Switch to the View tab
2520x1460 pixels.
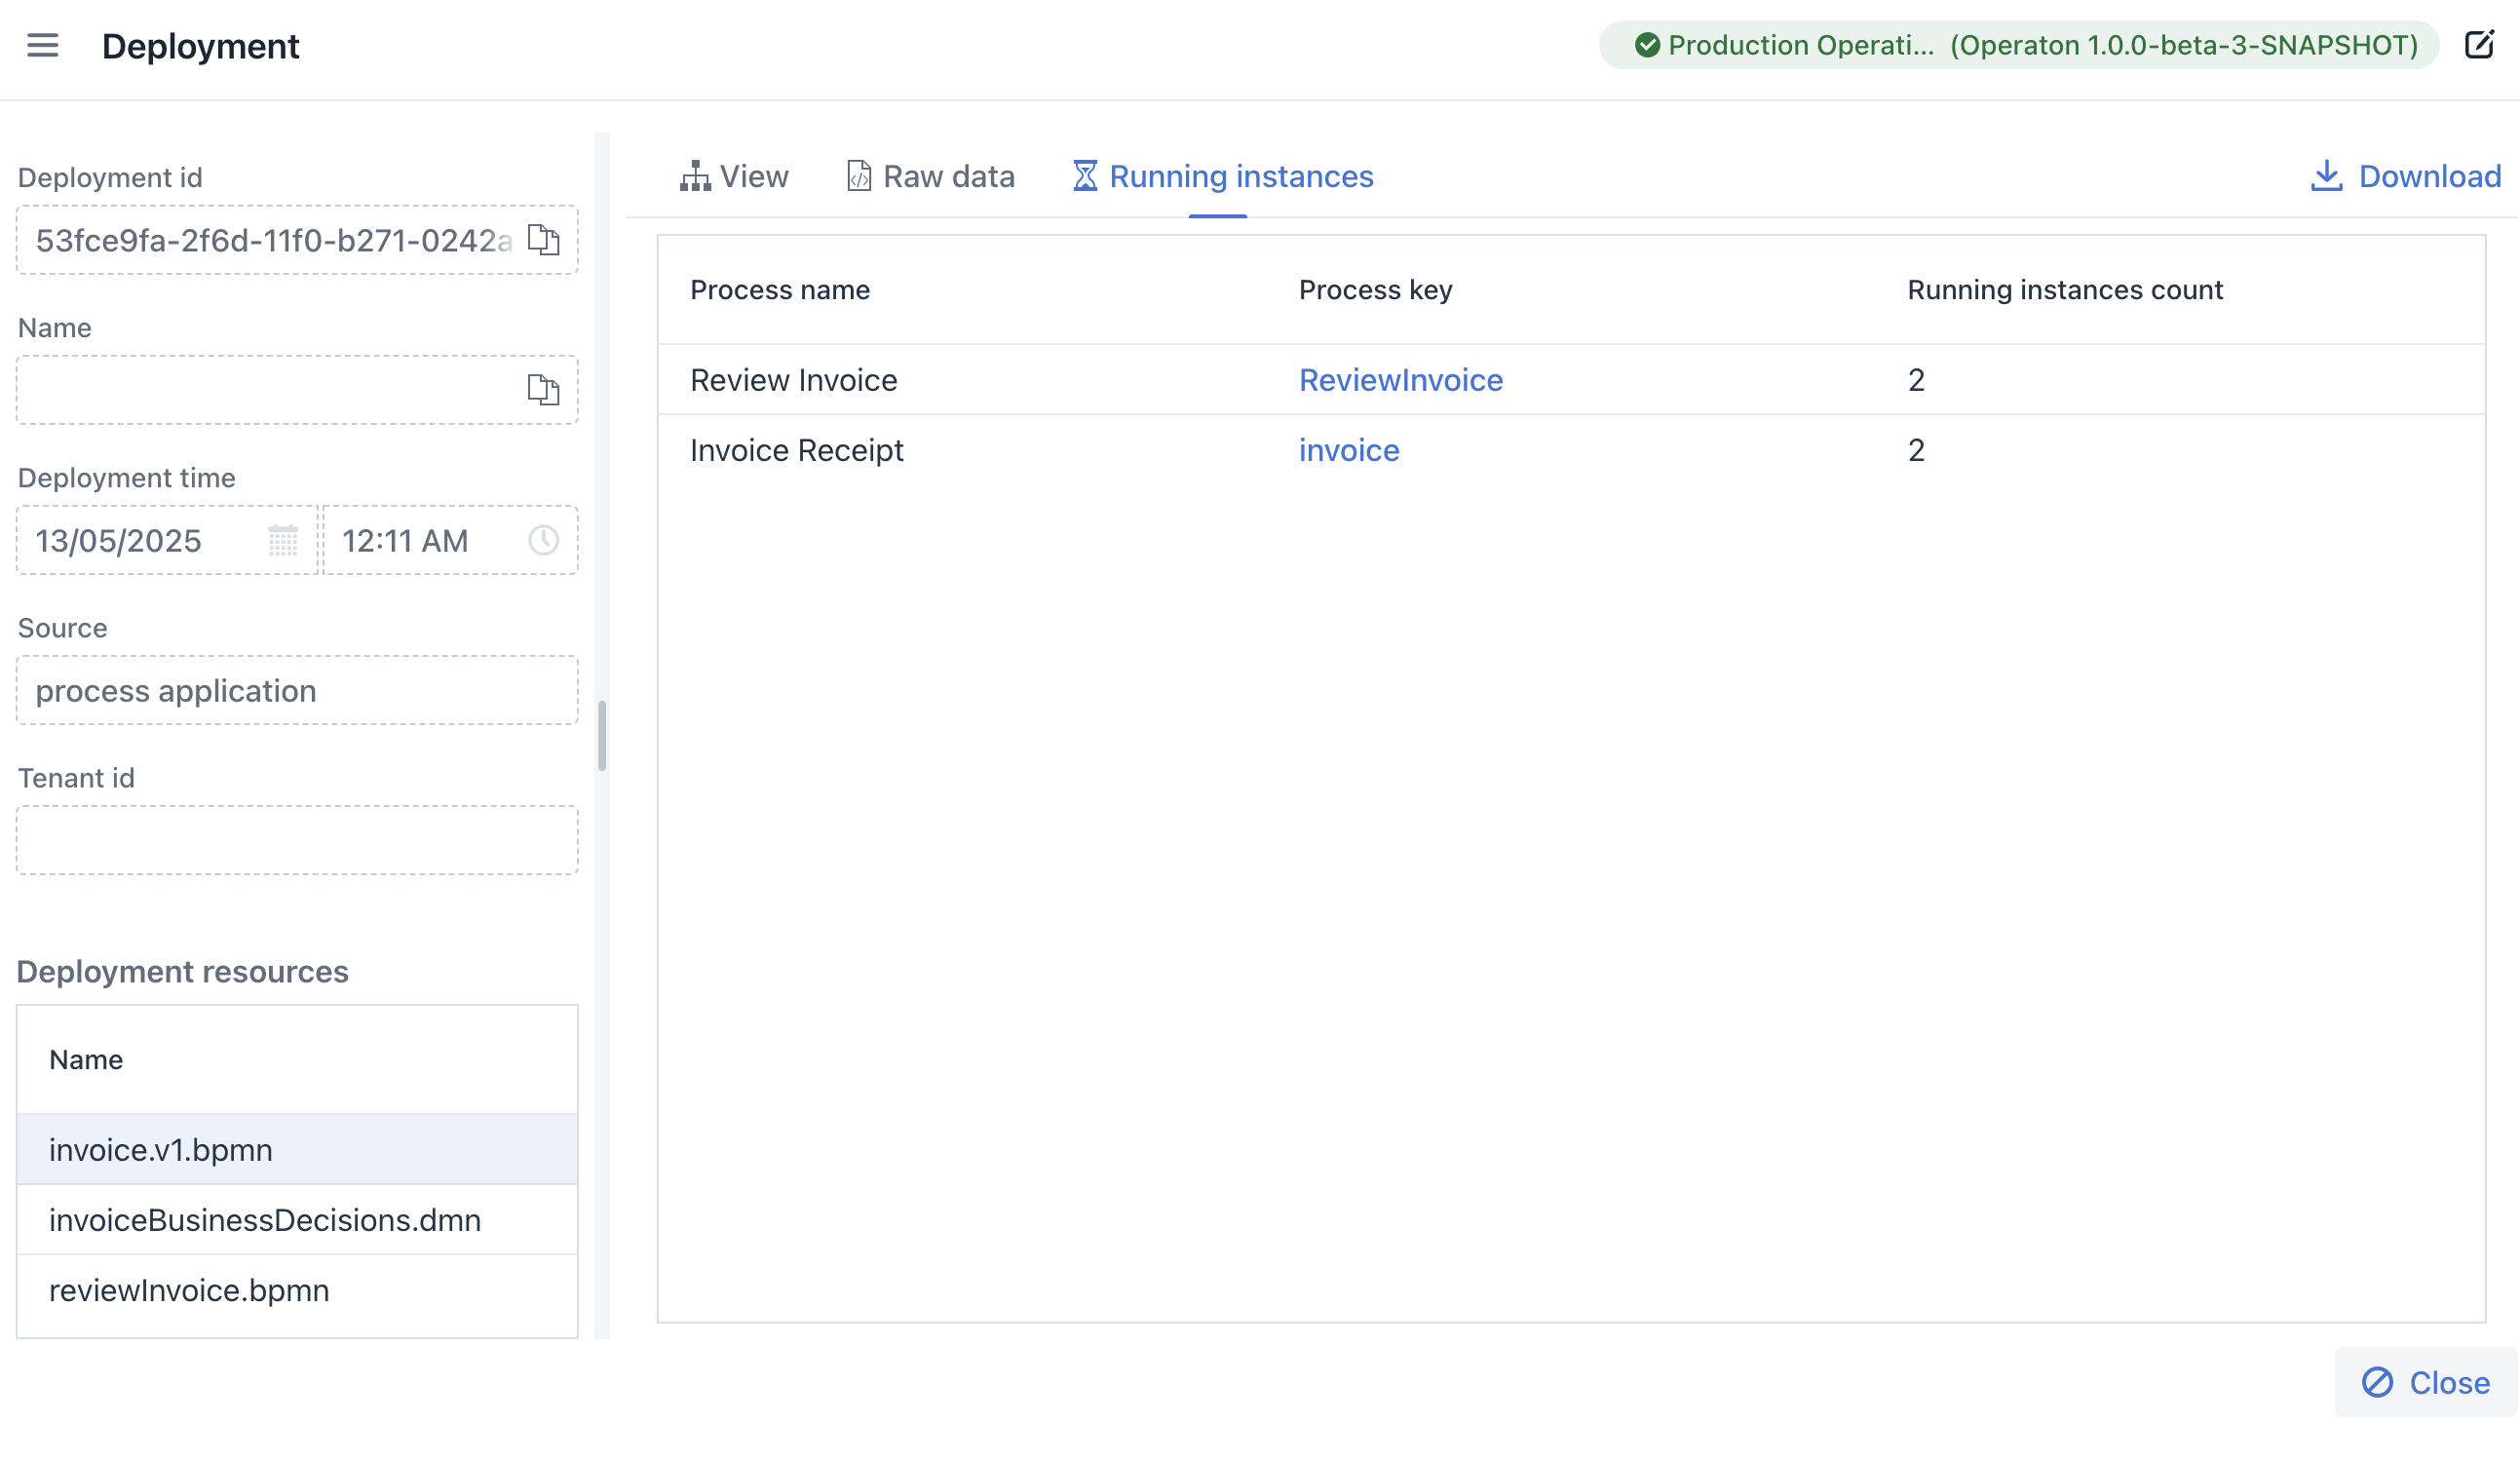(x=734, y=176)
